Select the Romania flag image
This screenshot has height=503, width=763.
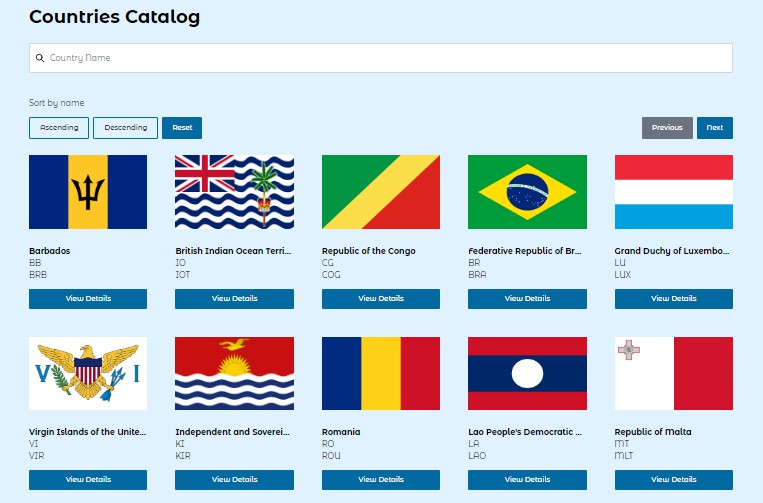[x=380, y=374]
